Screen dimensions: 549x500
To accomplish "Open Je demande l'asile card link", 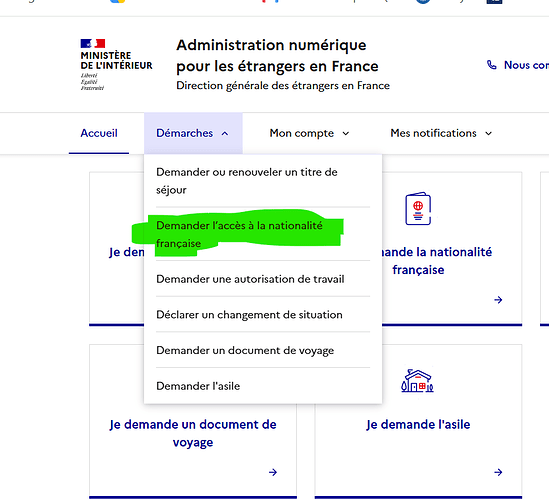I will pos(418,424).
